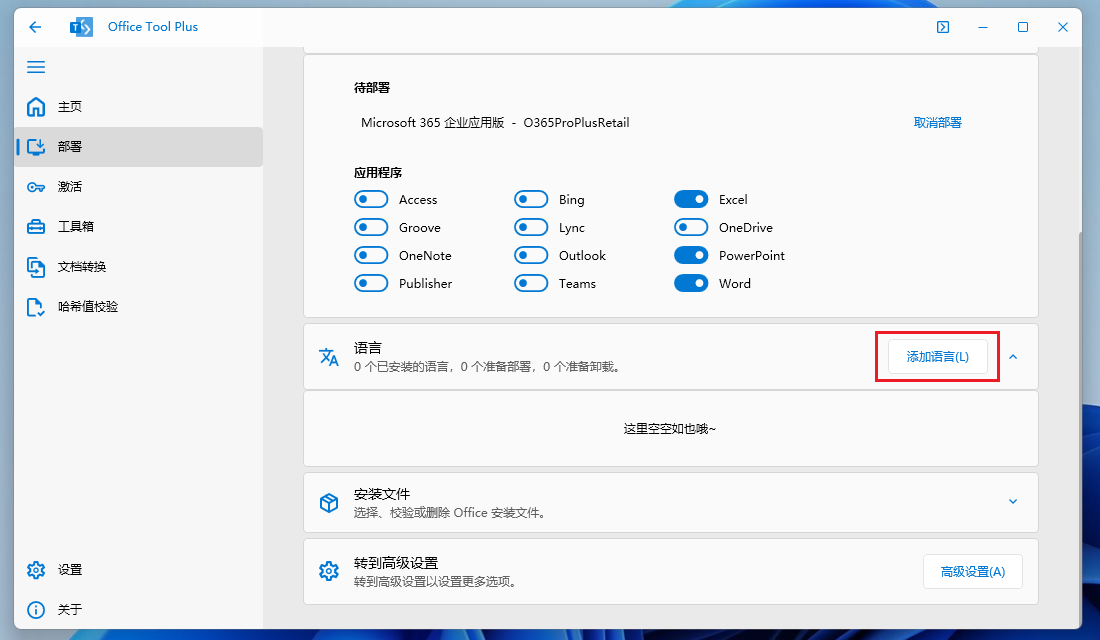Open 激活 activation page
Image resolution: width=1100 pixels, height=640 pixels.
(x=138, y=187)
